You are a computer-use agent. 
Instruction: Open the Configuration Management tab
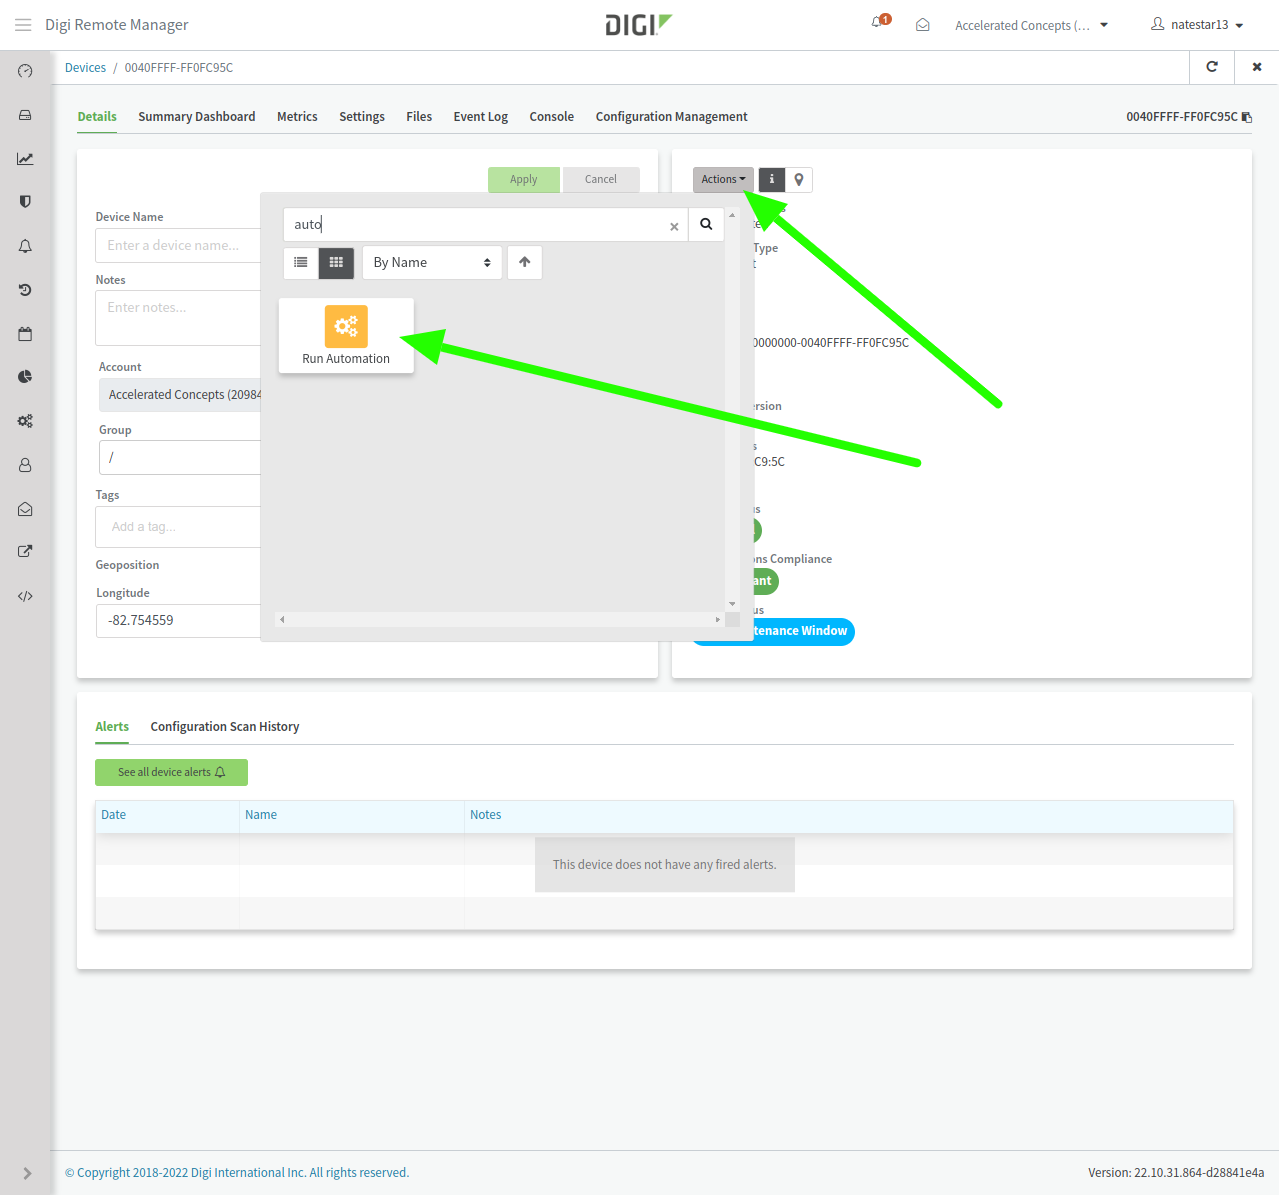[672, 117]
